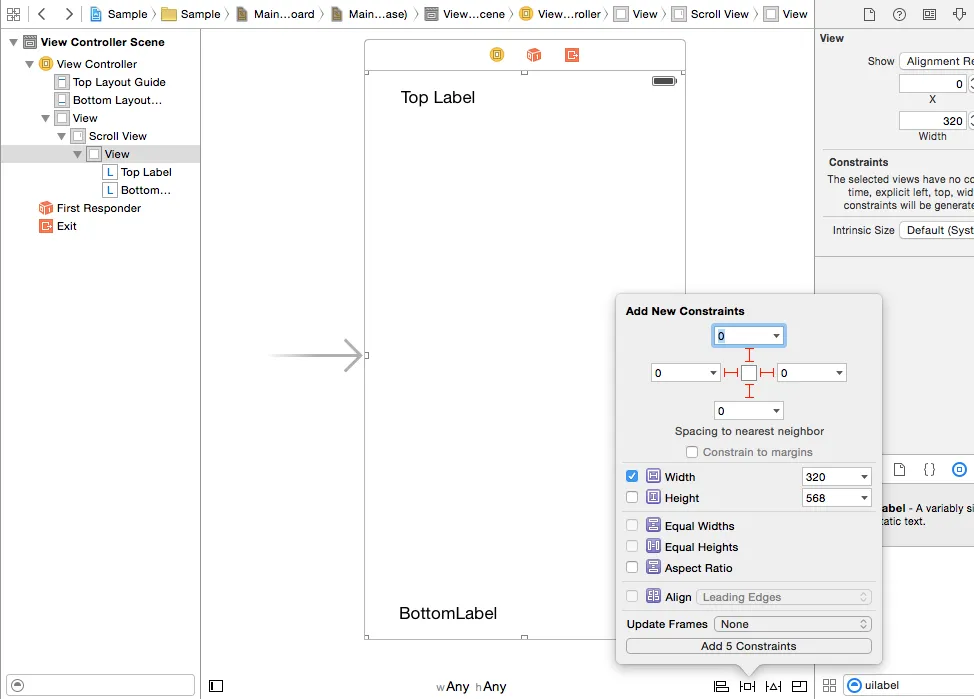Go forward with the right chevron

[x=69, y=14]
